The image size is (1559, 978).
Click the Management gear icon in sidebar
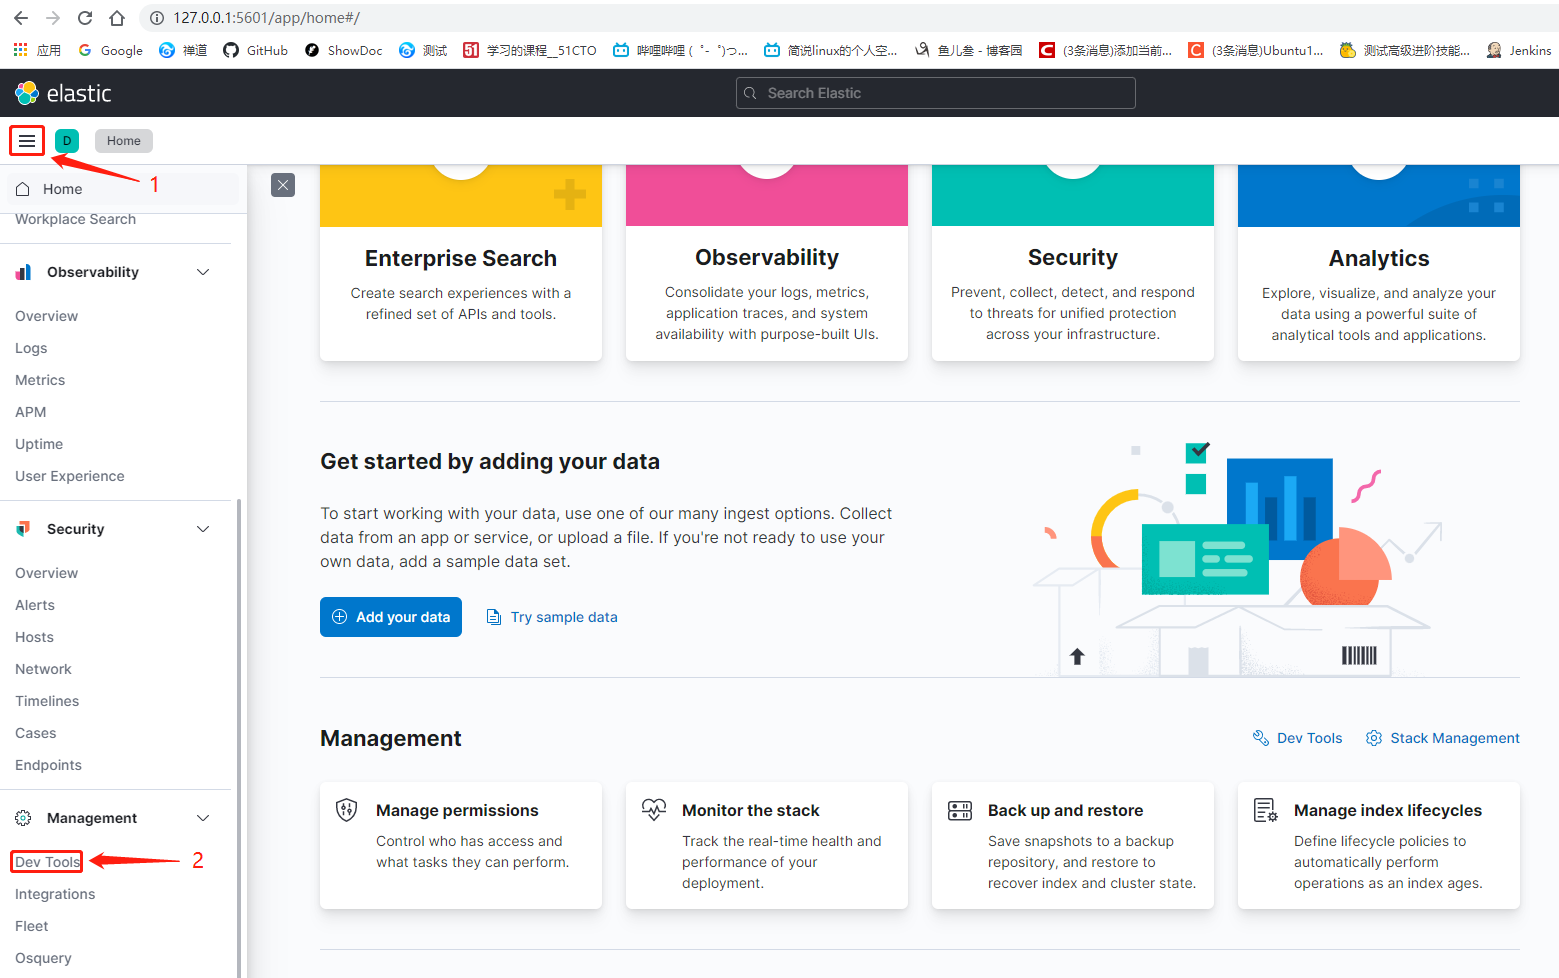coord(23,817)
